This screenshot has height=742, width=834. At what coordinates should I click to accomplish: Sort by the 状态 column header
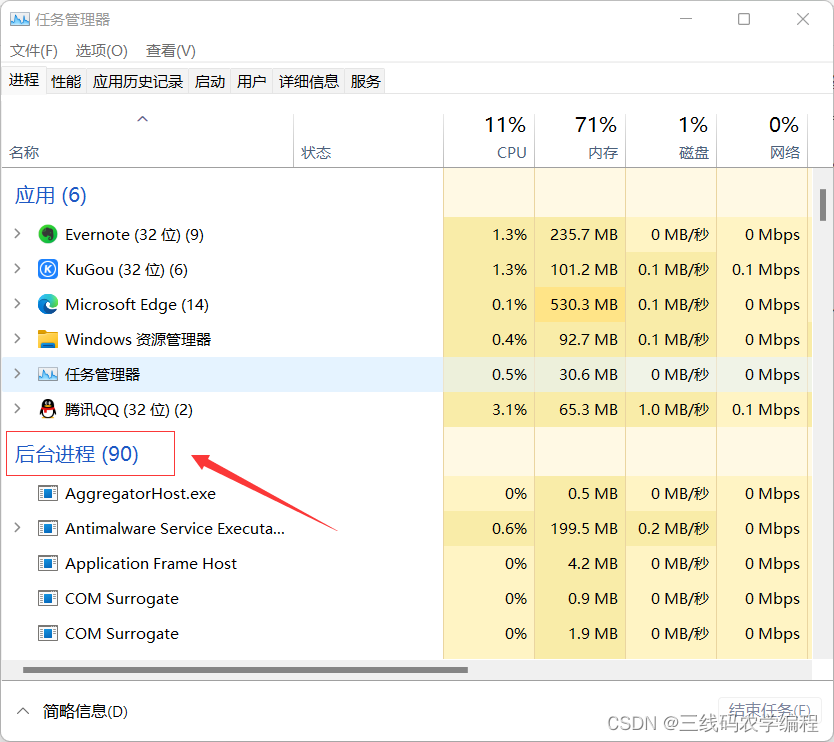pyautogui.click(x=368, y=140)
